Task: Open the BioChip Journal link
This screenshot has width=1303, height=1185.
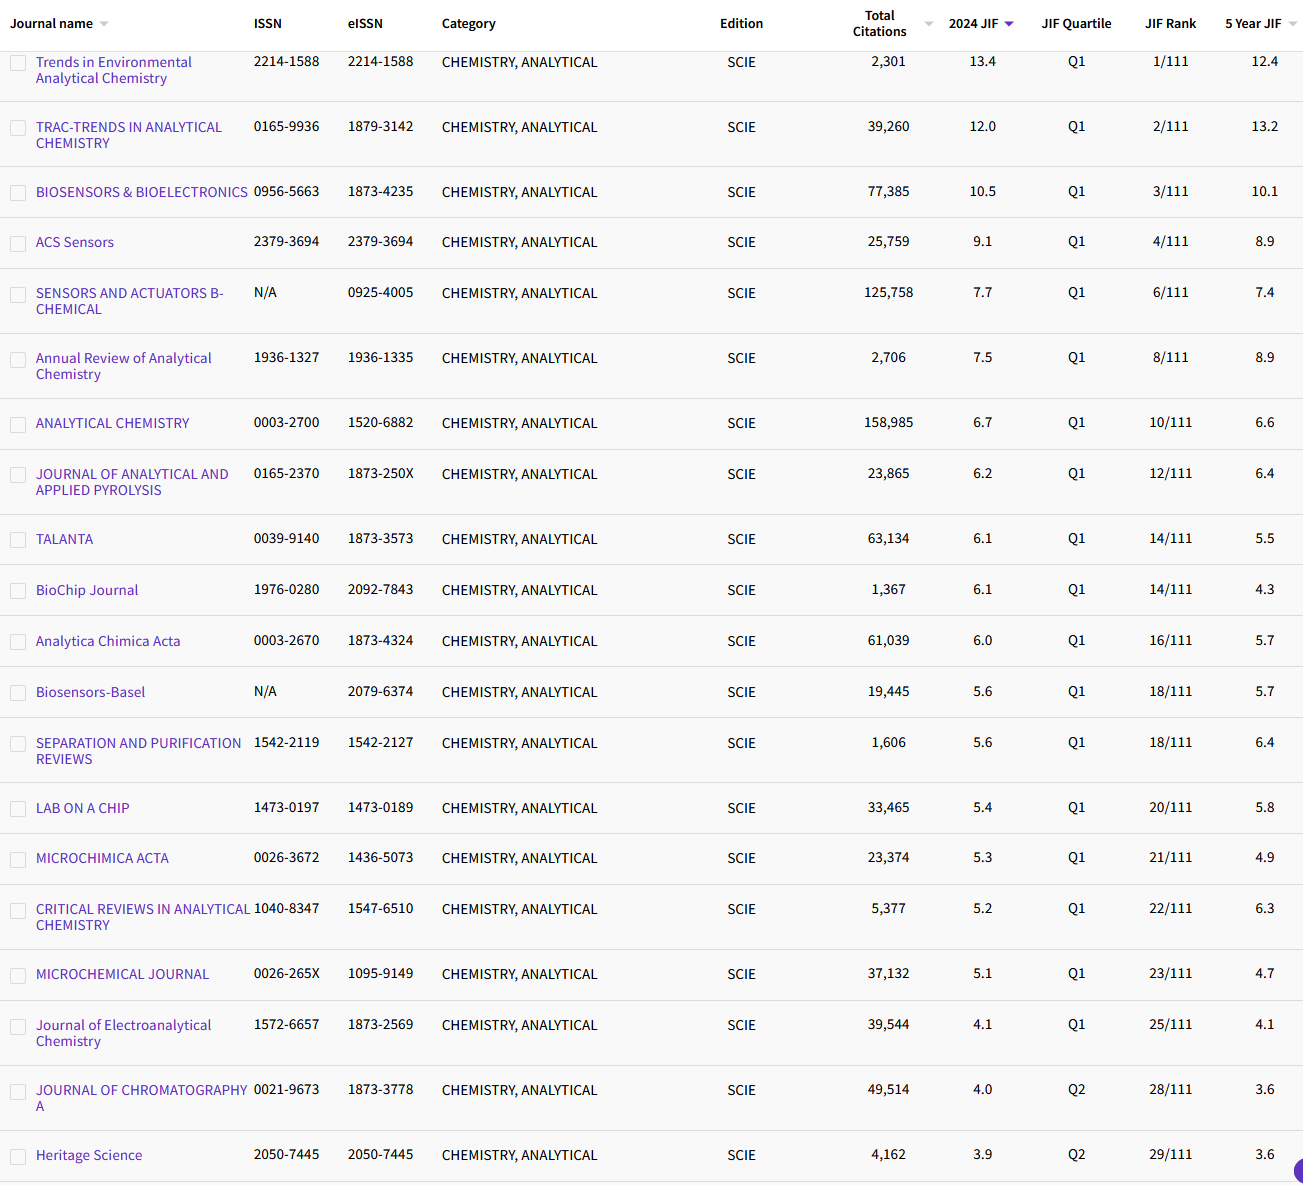Action: 87,590
